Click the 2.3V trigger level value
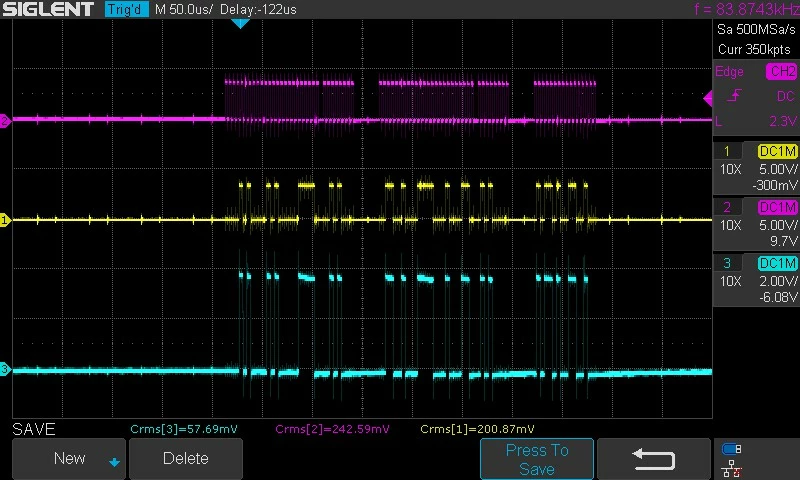 coord(783,121)
